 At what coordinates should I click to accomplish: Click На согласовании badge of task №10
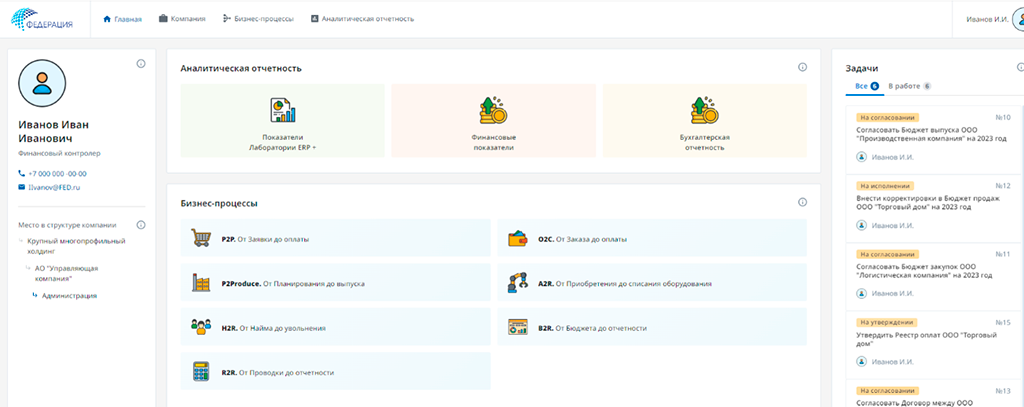coord(887,118)
